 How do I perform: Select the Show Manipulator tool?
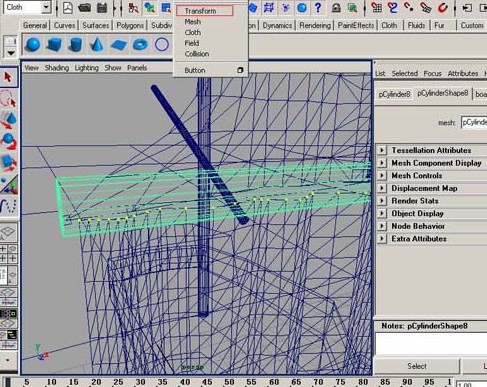tap(9, 184)
